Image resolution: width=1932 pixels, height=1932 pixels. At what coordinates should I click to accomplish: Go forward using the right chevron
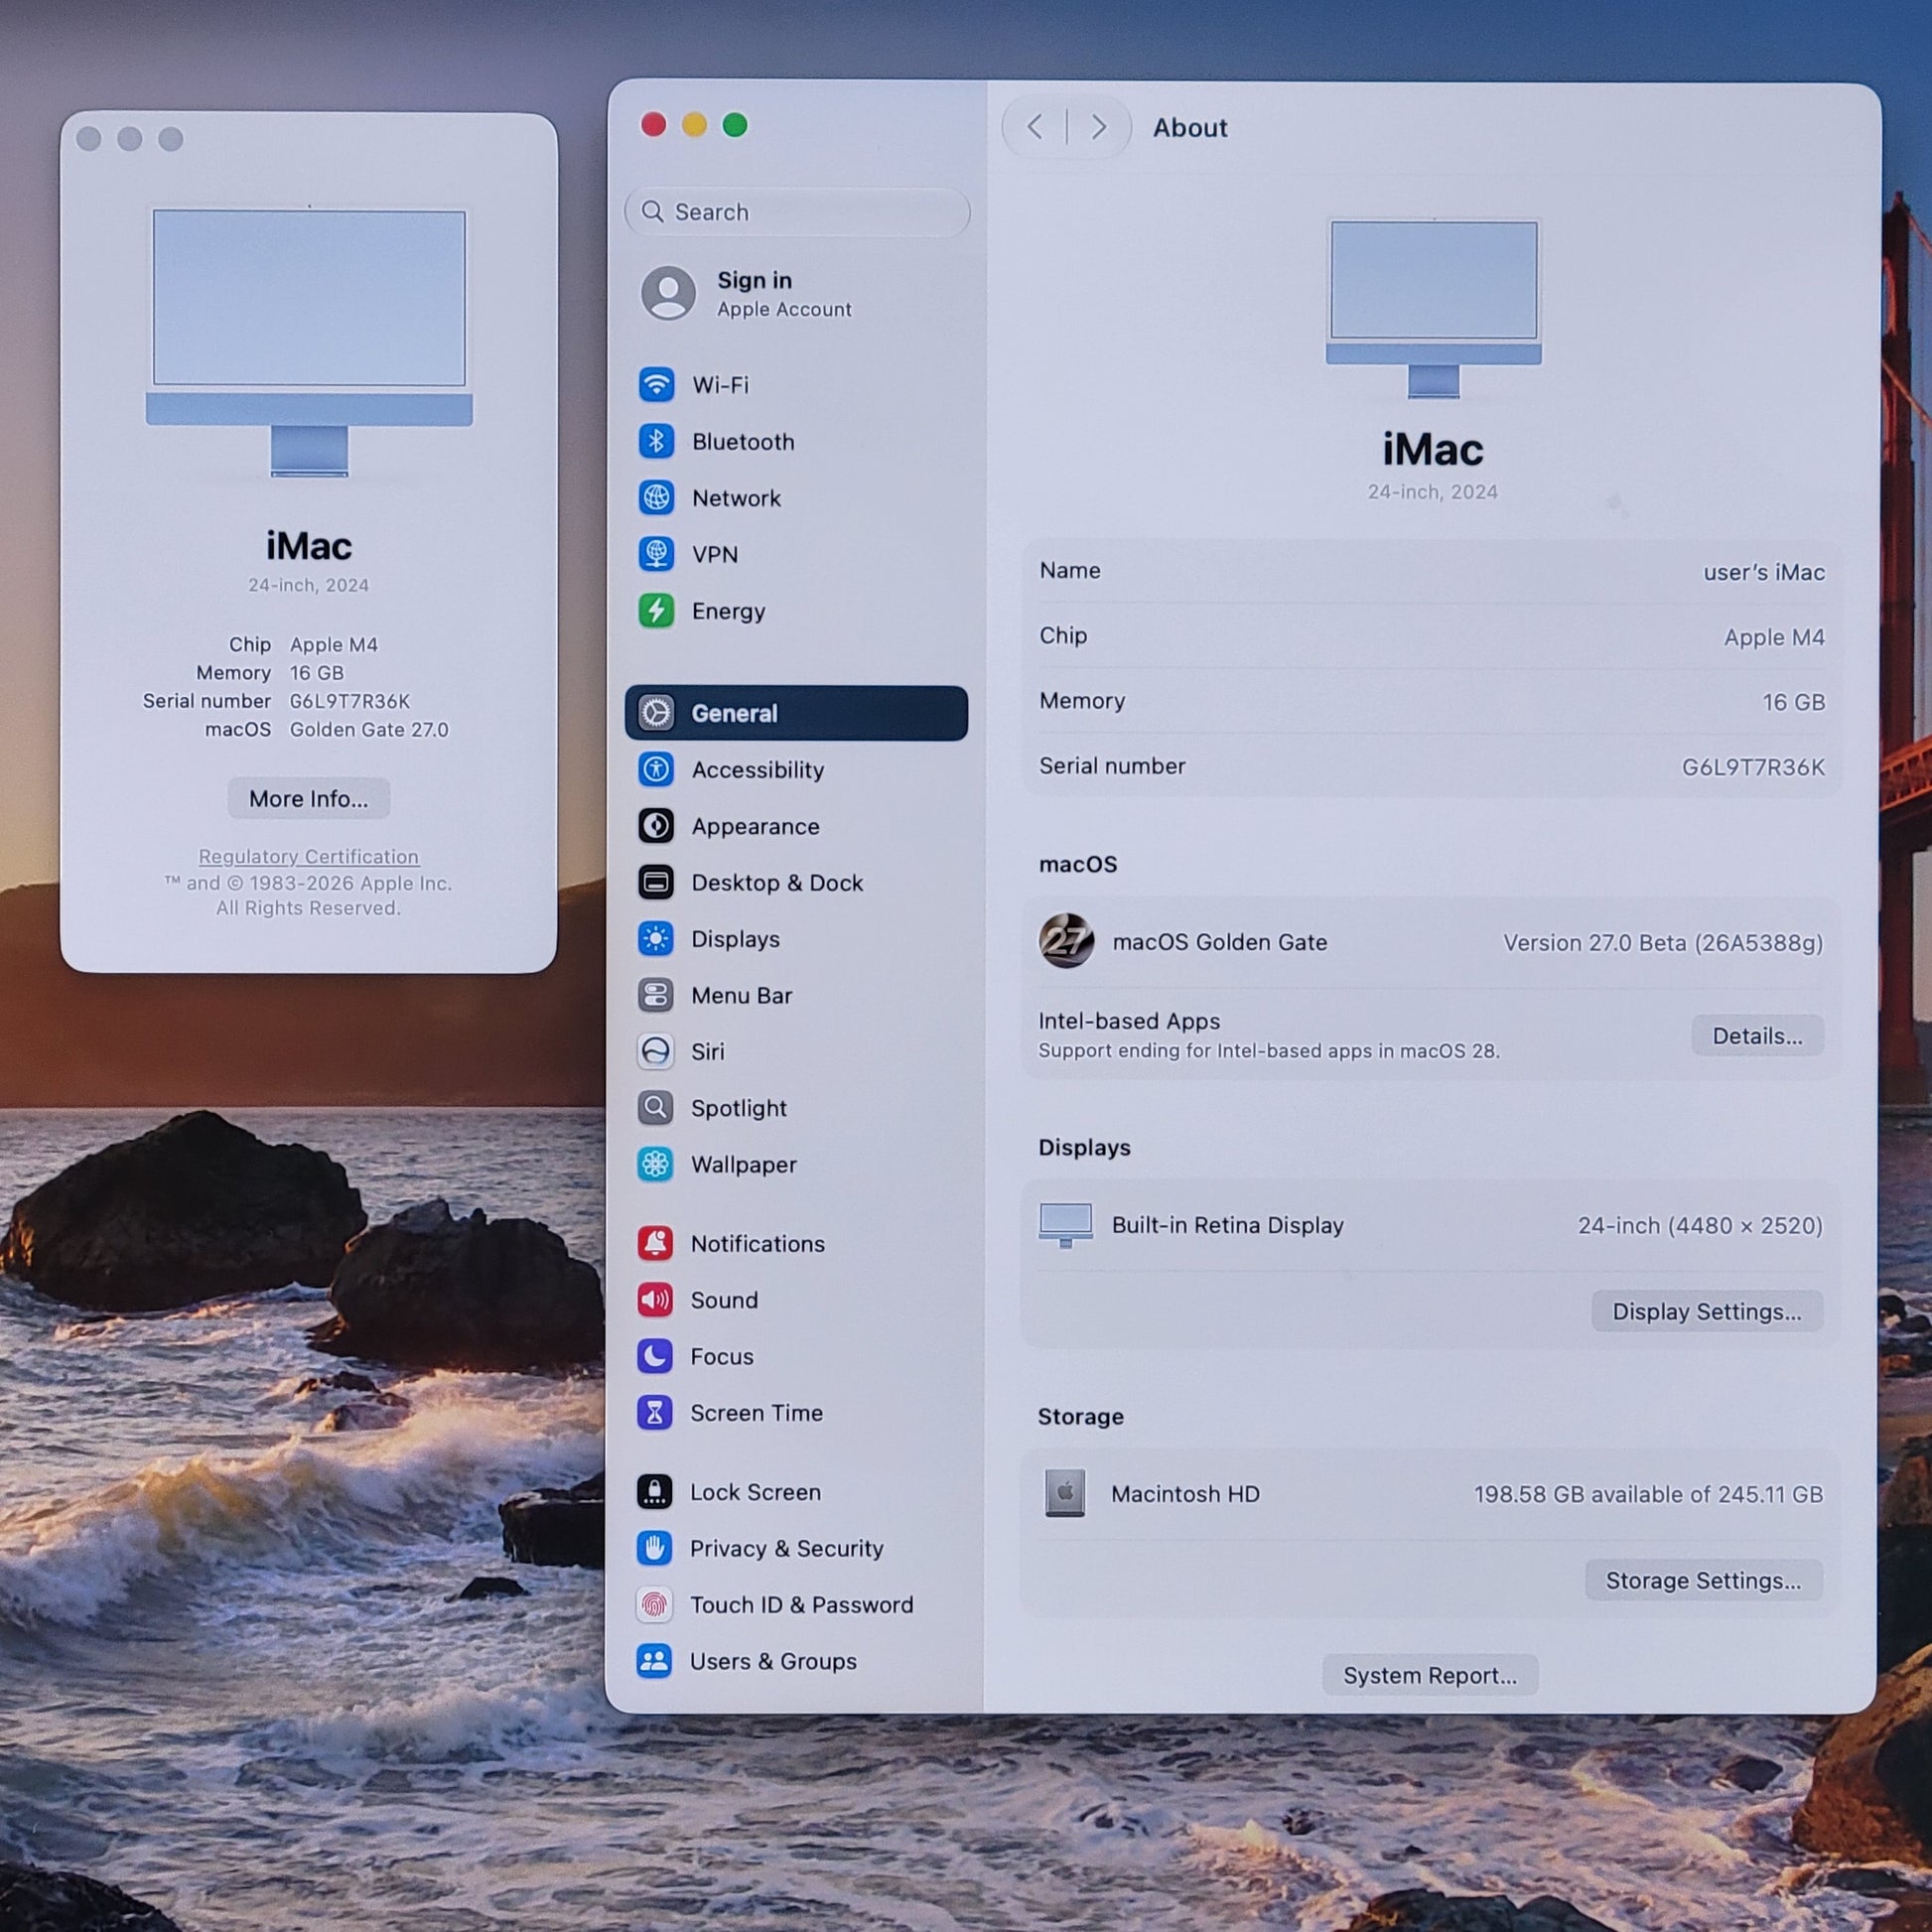(1099, 127)
